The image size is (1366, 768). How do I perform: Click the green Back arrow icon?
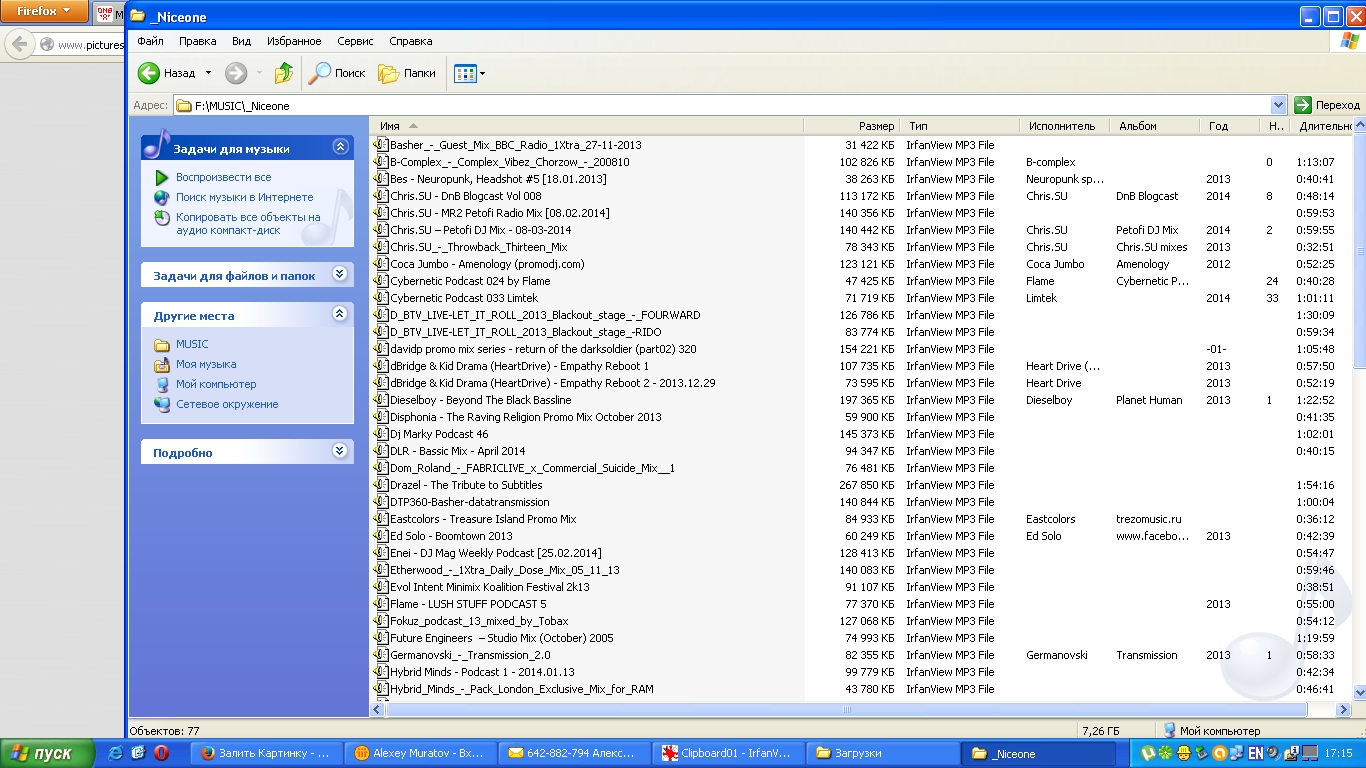point(149,73)
